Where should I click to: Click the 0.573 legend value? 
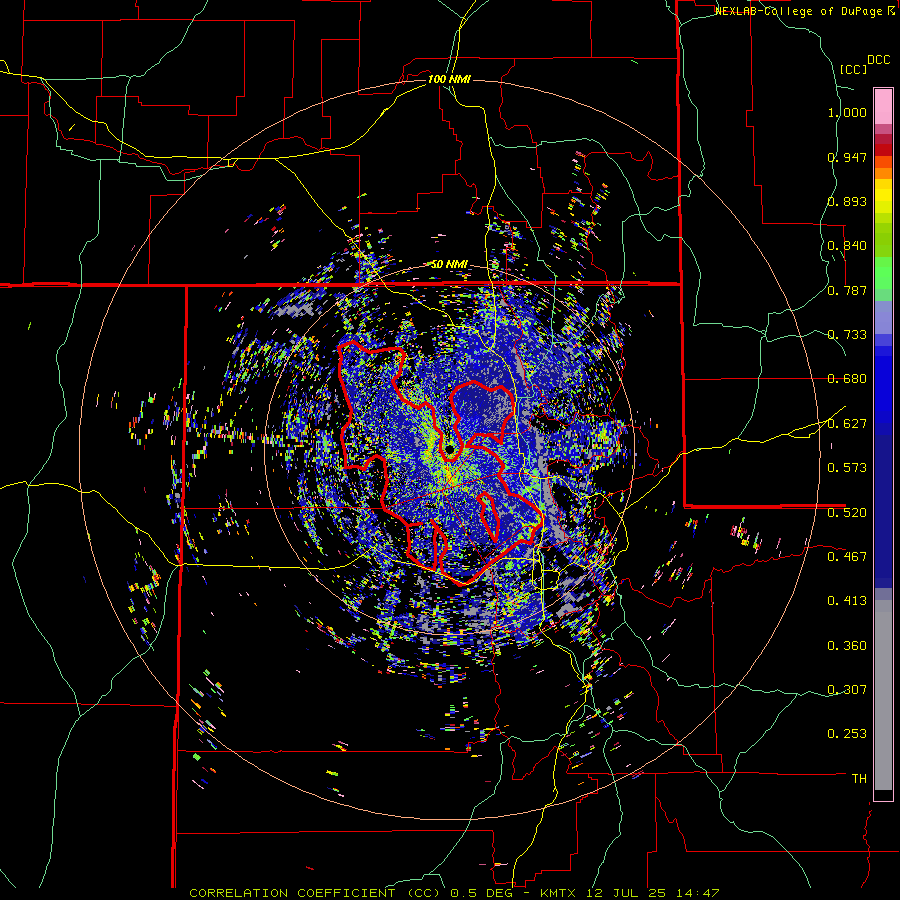(847, 468)
